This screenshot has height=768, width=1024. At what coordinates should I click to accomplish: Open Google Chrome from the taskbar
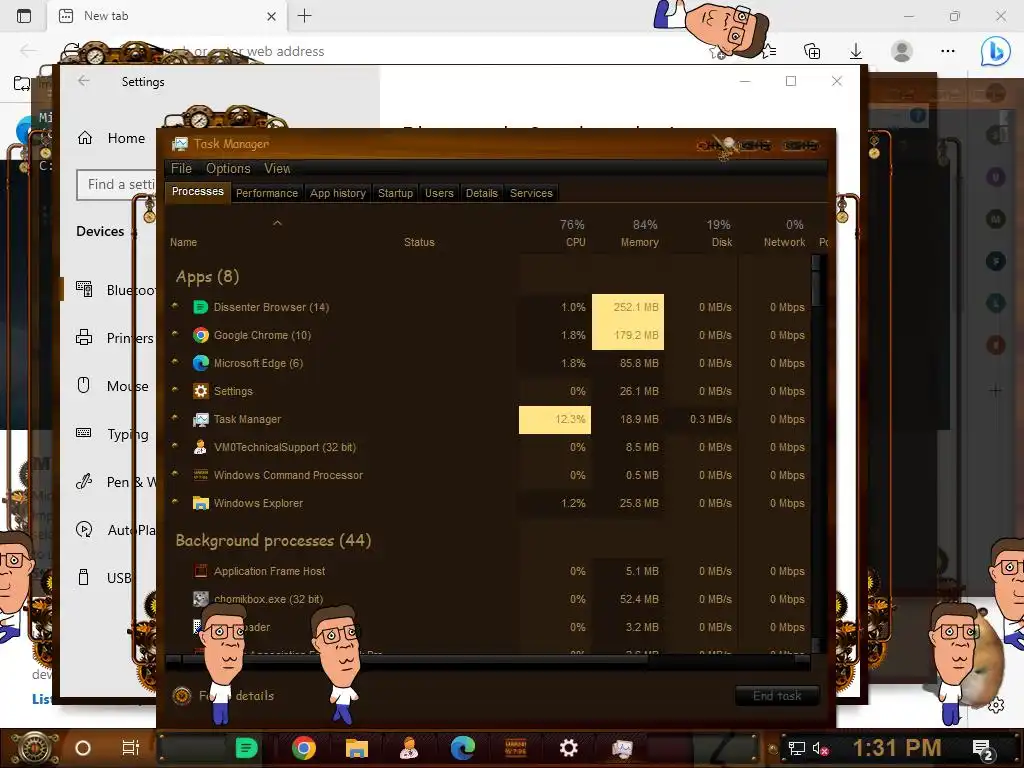[304, 748]
